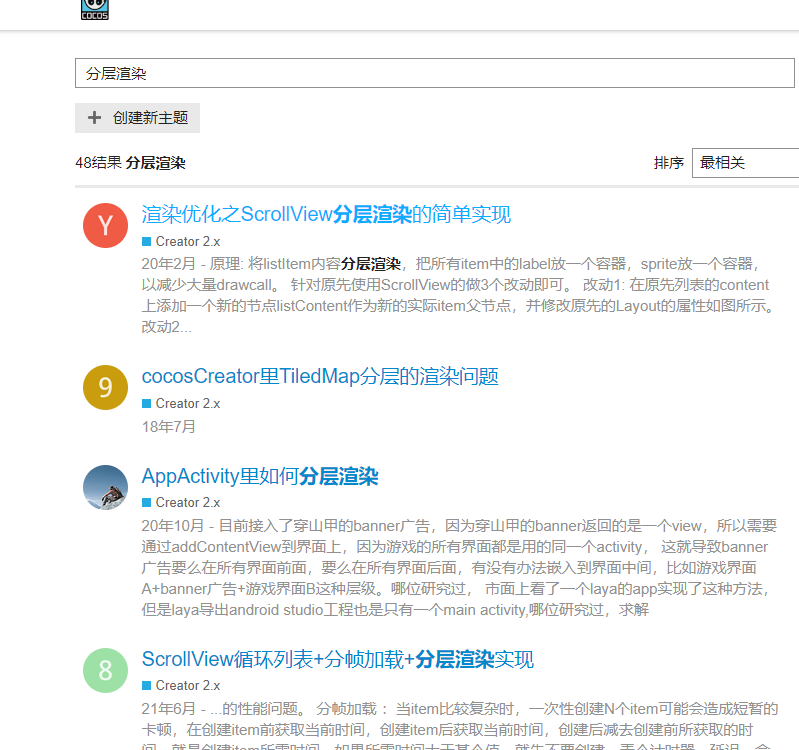Click the green 8 user avatar
The image size is (799, 750).
tap(105, 670)
